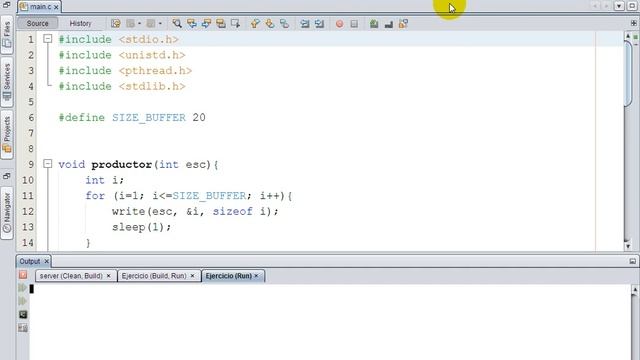Open the Back history dropdown arrow

(139, 24)
